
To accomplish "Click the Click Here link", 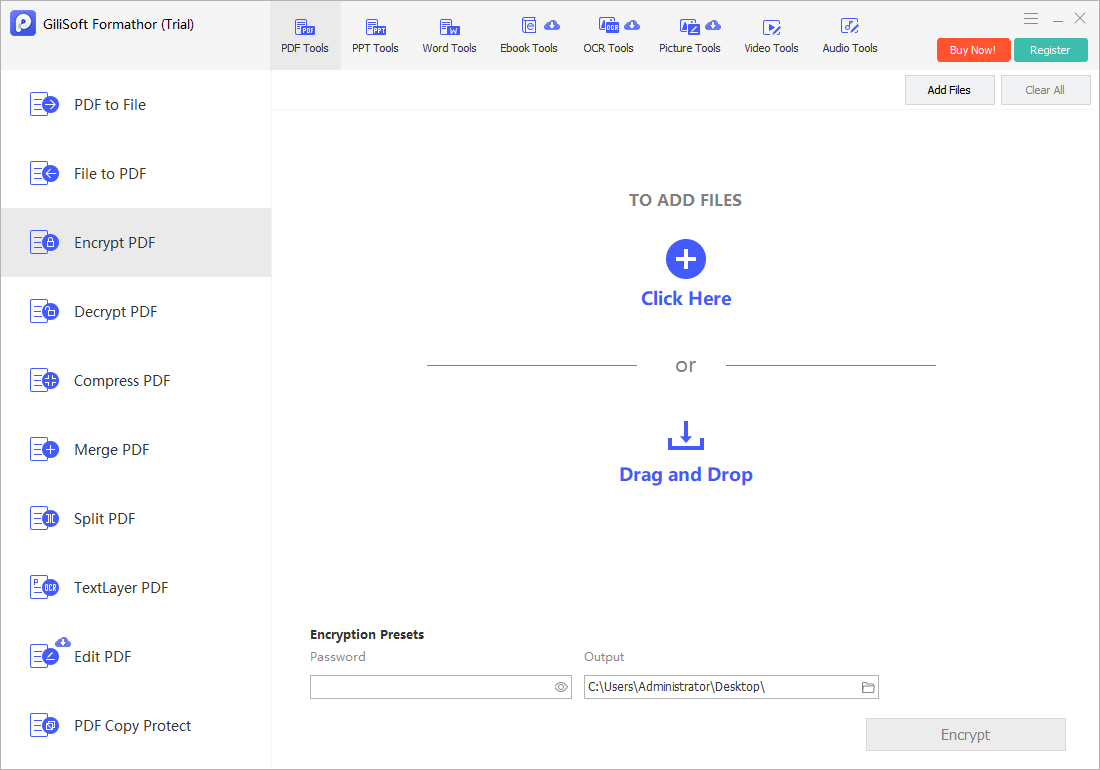I will (x=686, y=298).
